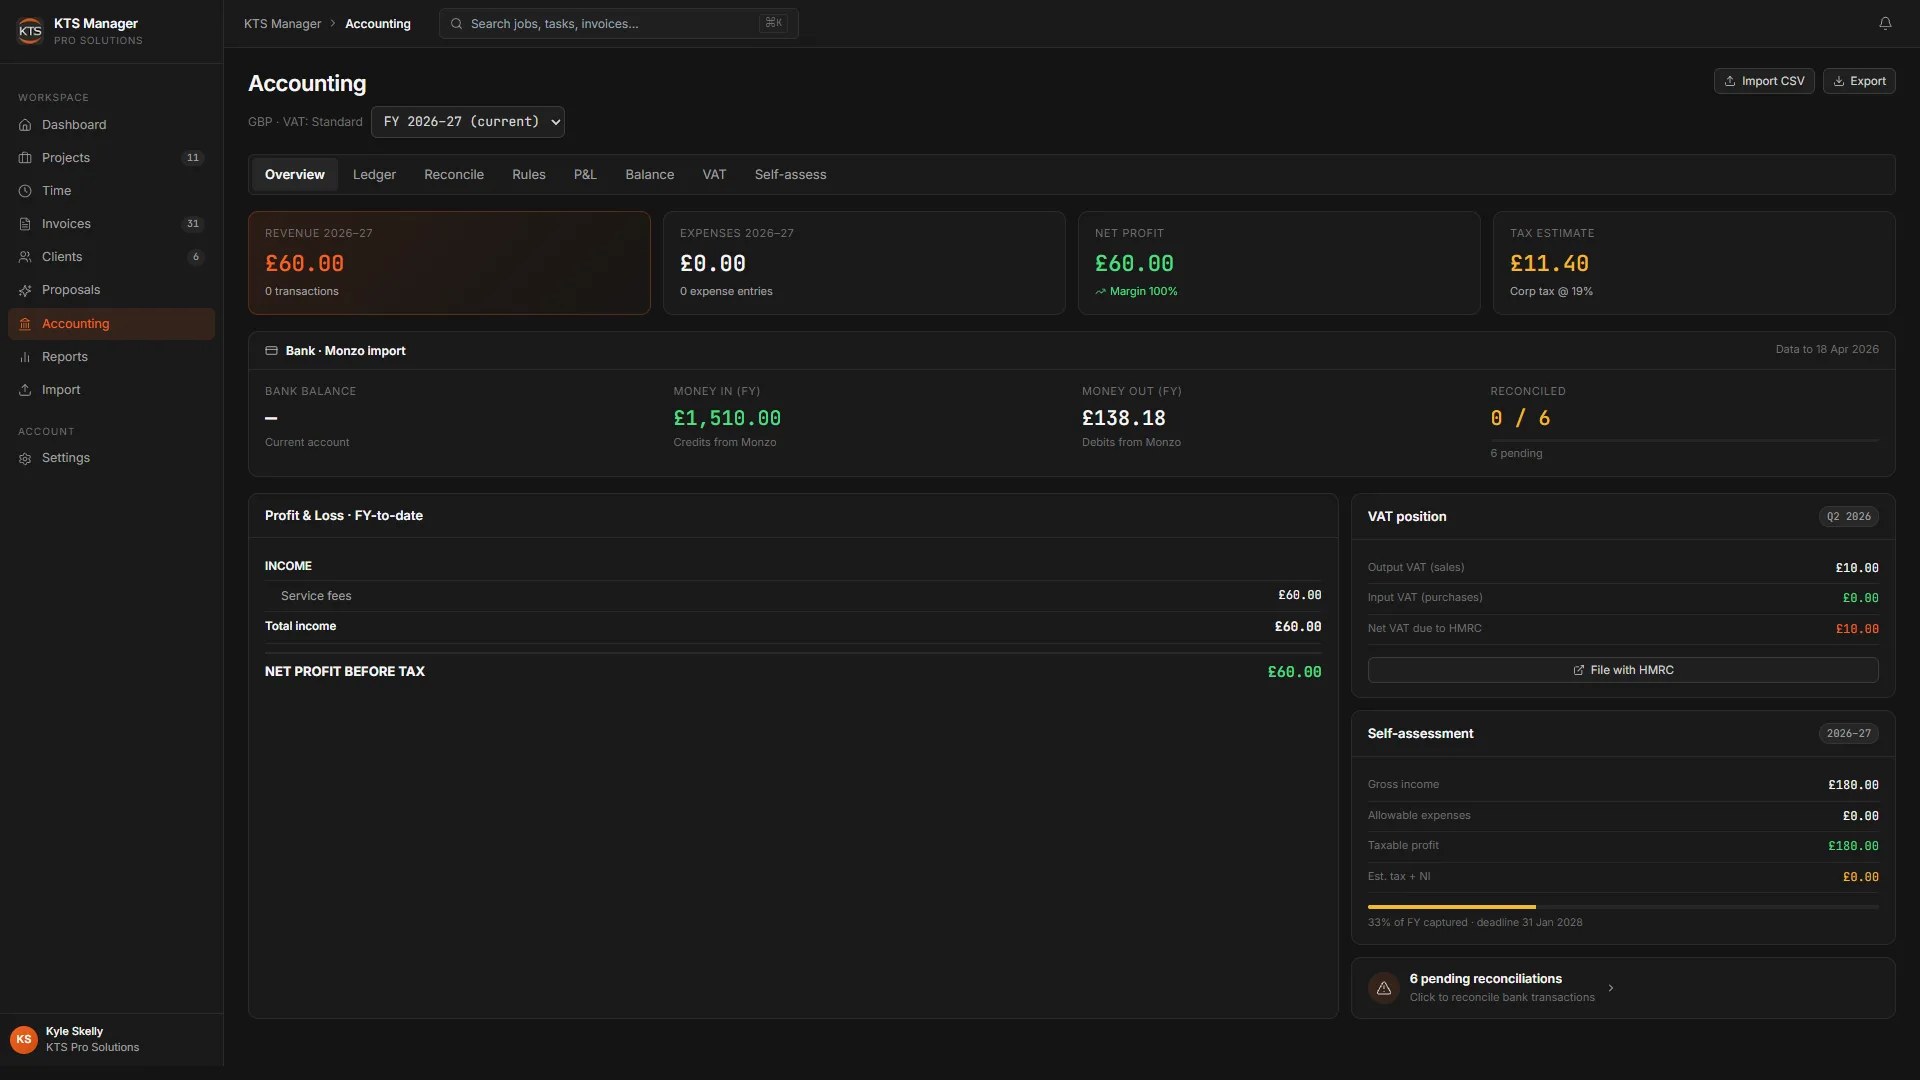Open Proposals in the sidebar

click(111, 290)
